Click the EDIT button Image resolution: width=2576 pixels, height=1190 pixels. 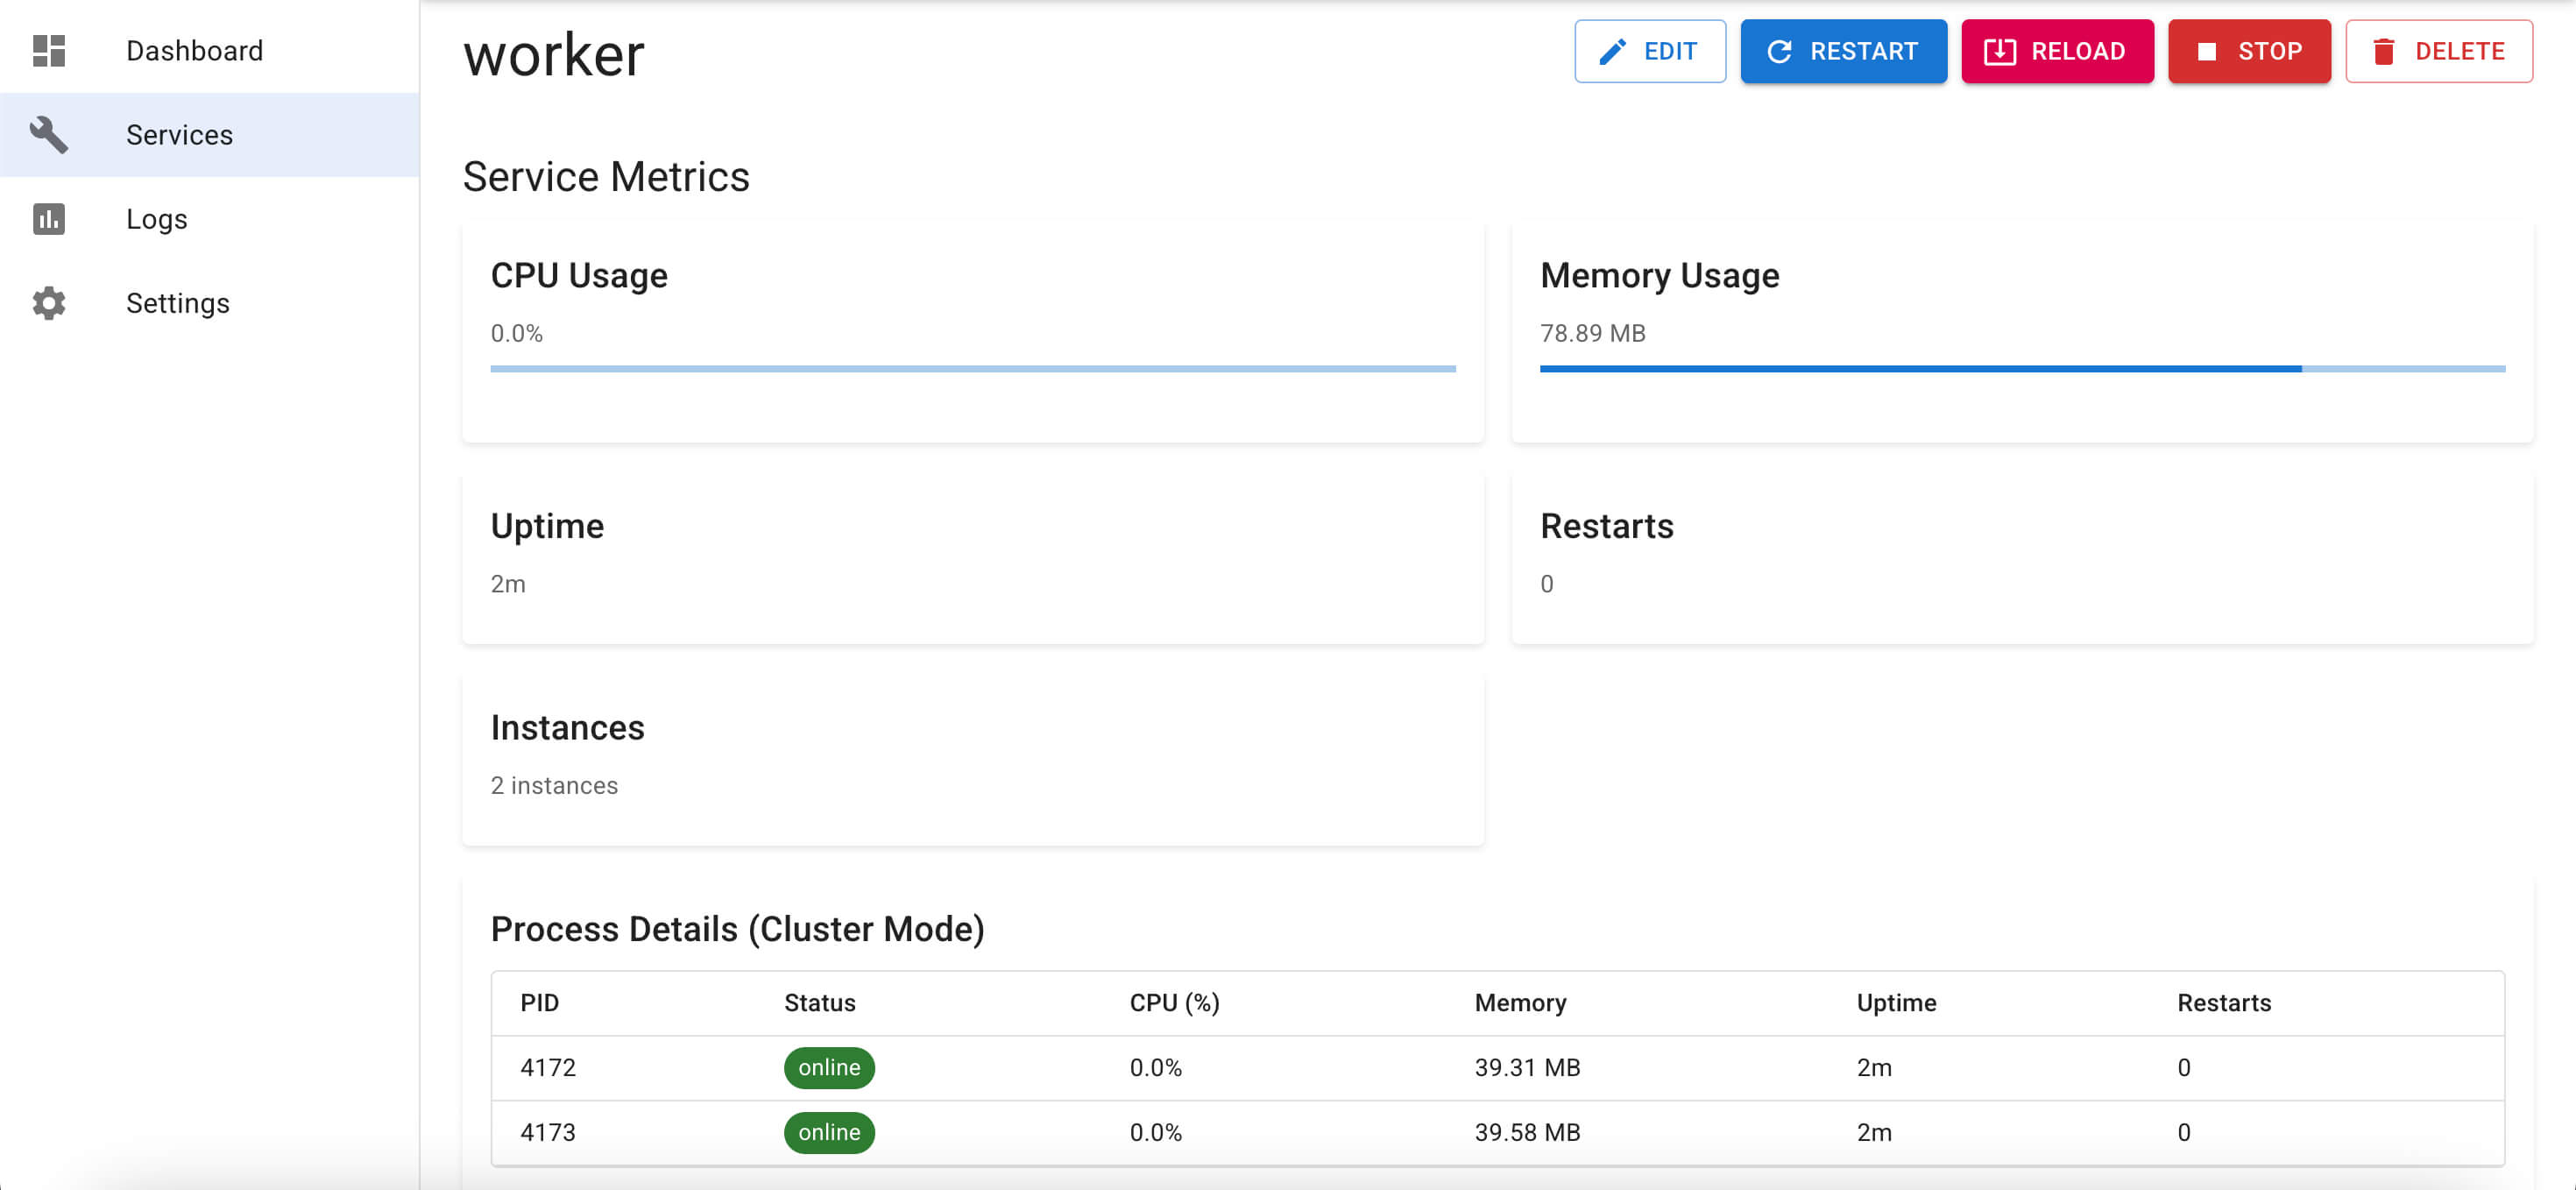point(1650,51)
